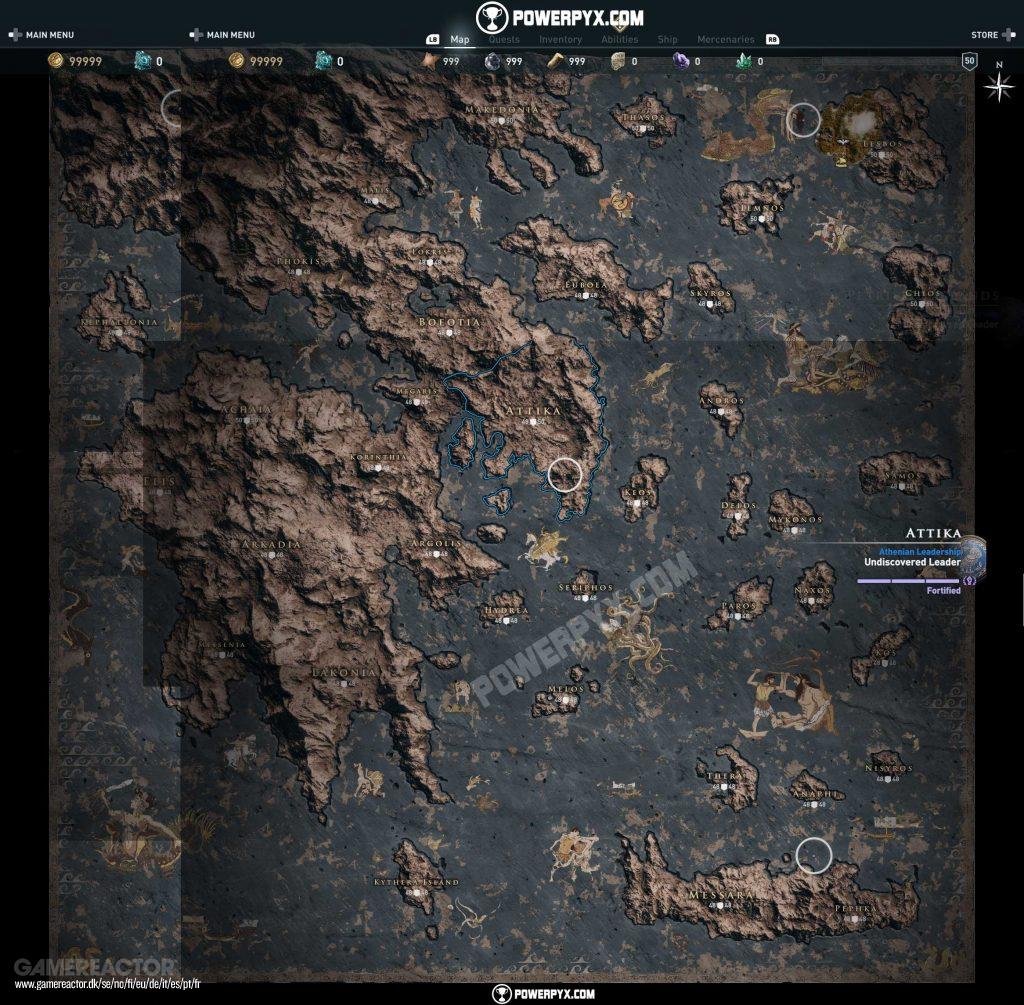The image size is (1024, 1005).
Task: Click the north compass rose icon
Action: (x=999, y=86)
